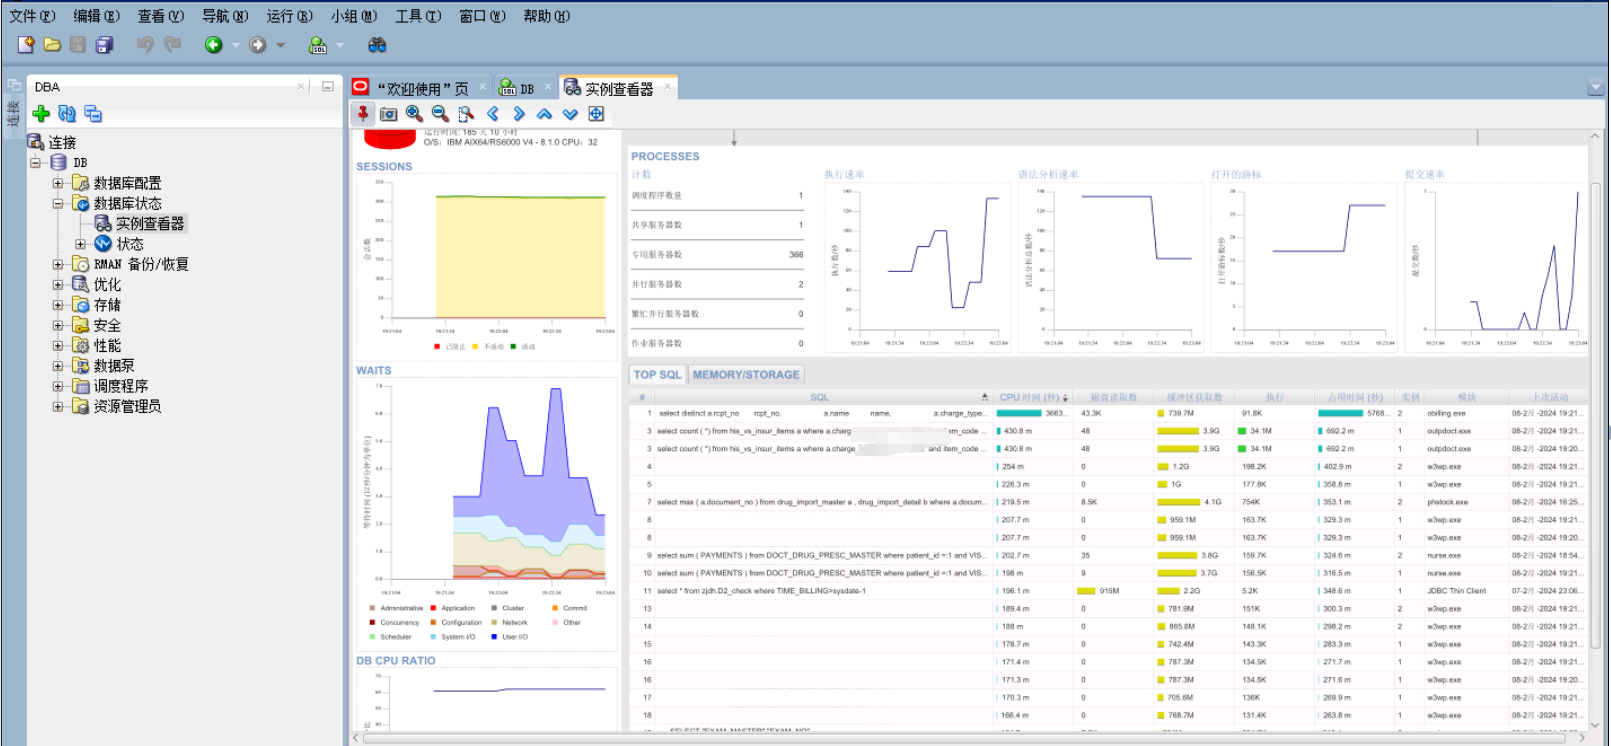
Task: Expand the 资源管理员 folder
Action: 57,406
